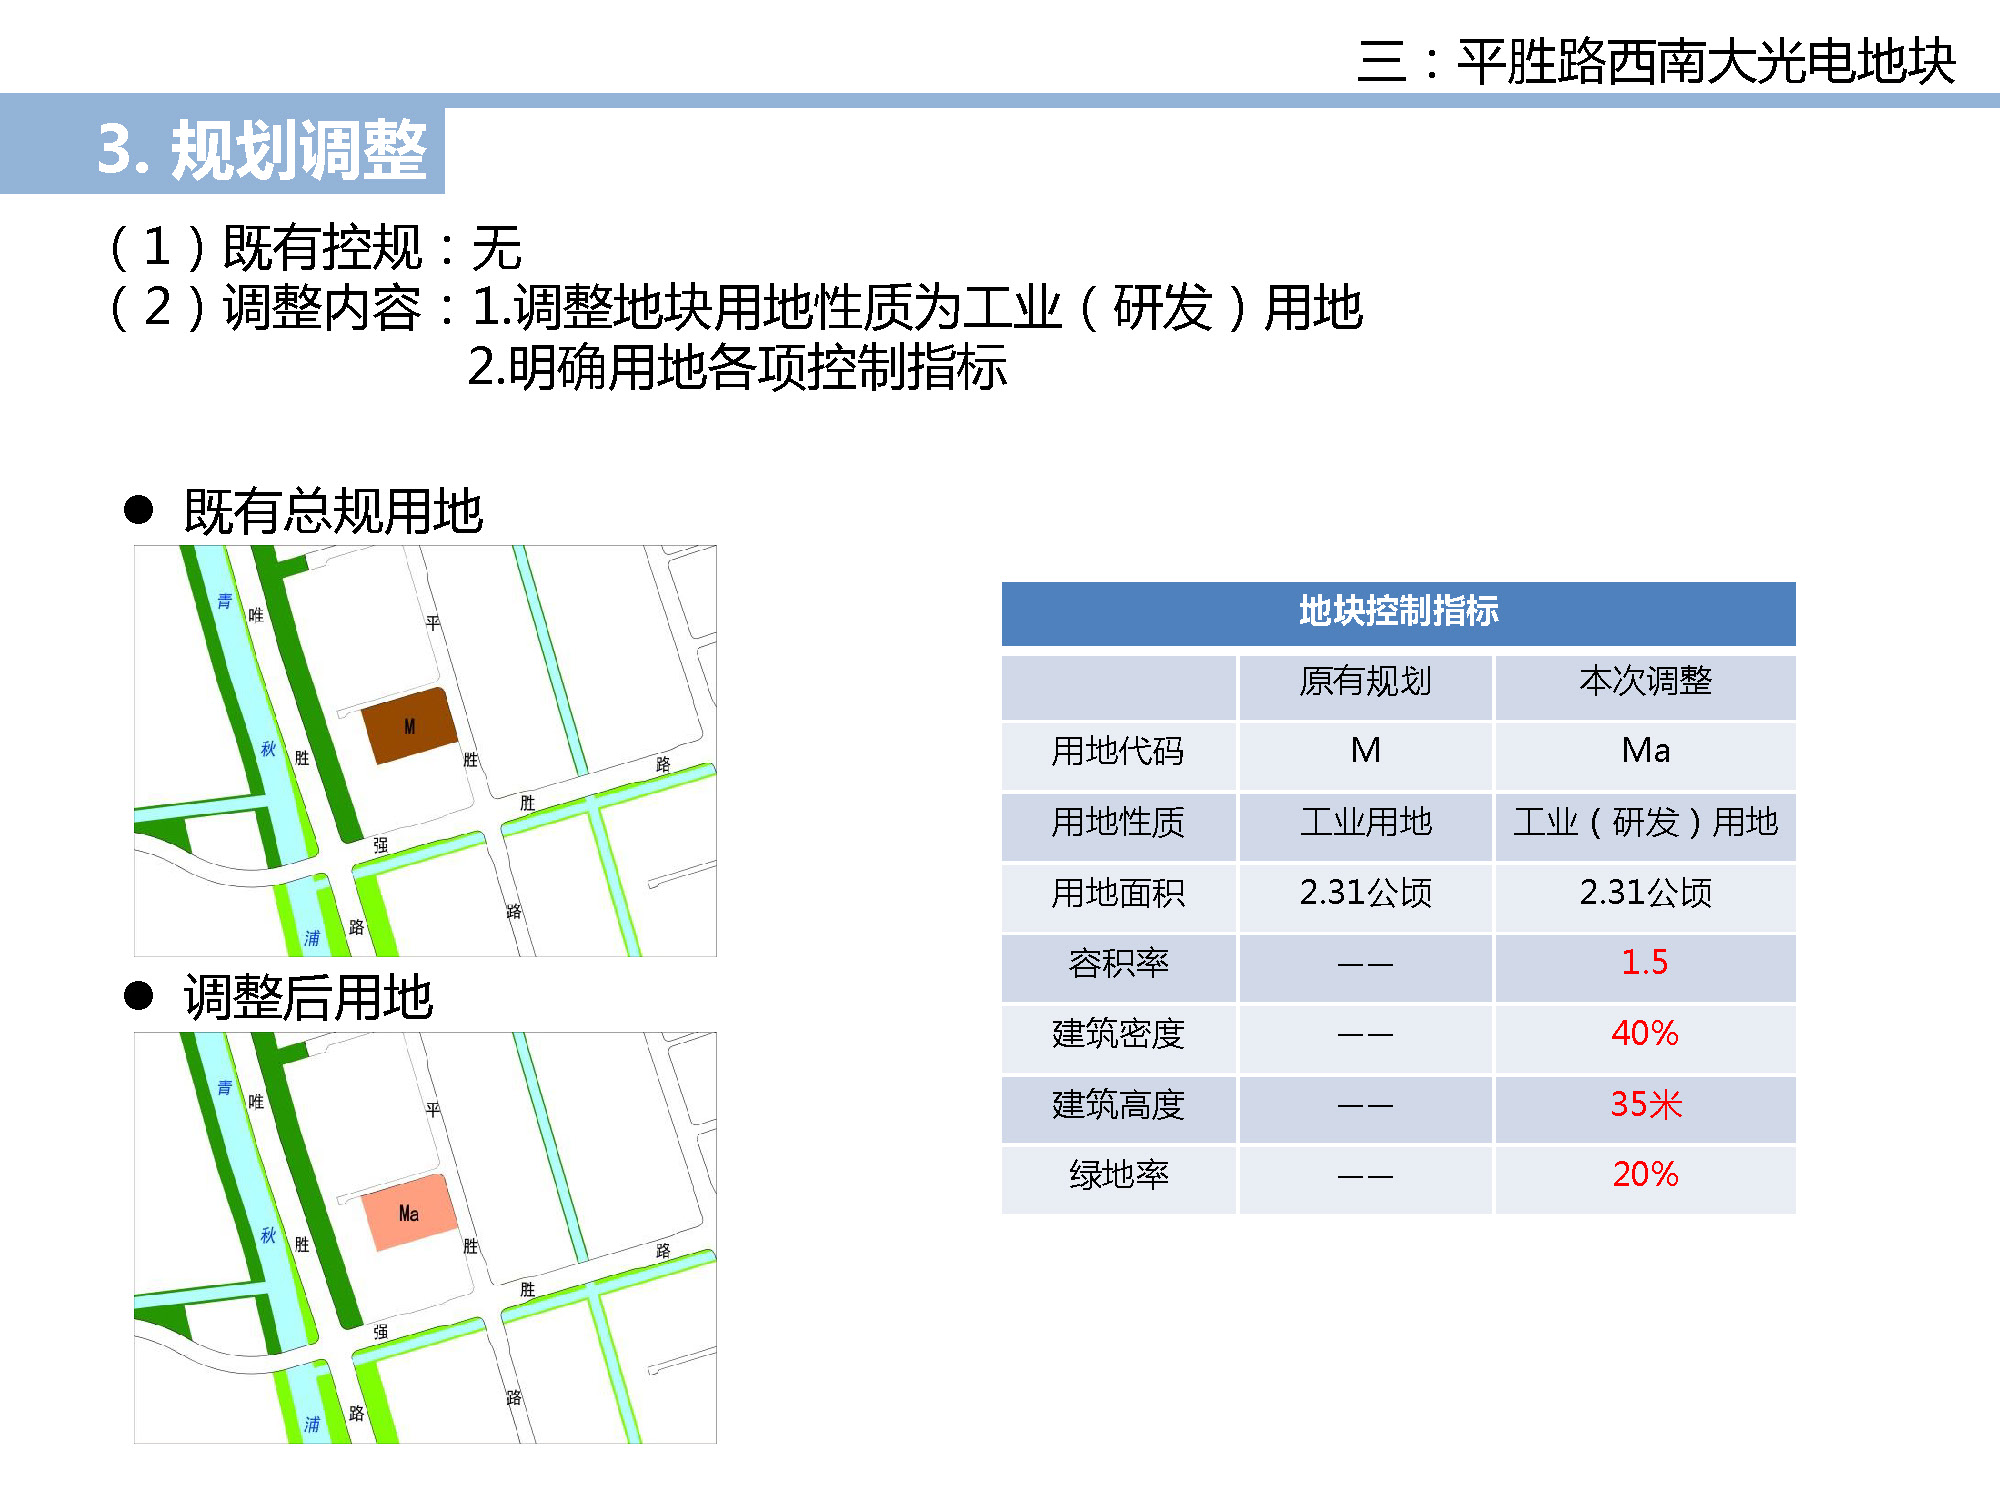
Task: Click the 既有总规用地 bullet heading
Action: pyautogui.click(x=333, y=512)
